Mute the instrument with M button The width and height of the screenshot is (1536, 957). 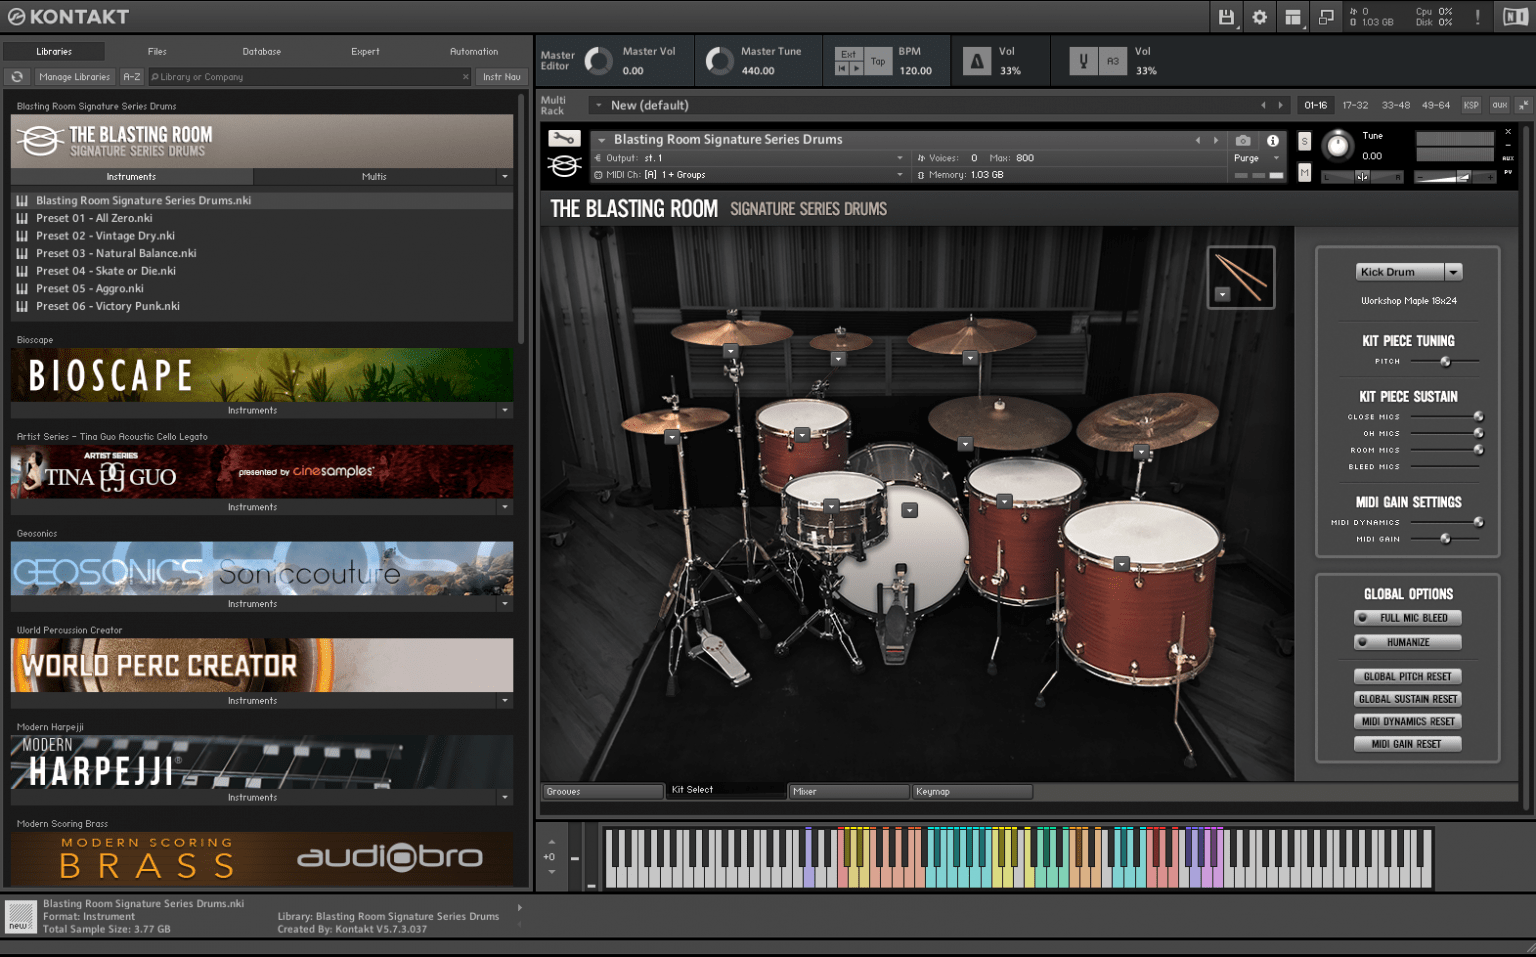click(1304, 173)
